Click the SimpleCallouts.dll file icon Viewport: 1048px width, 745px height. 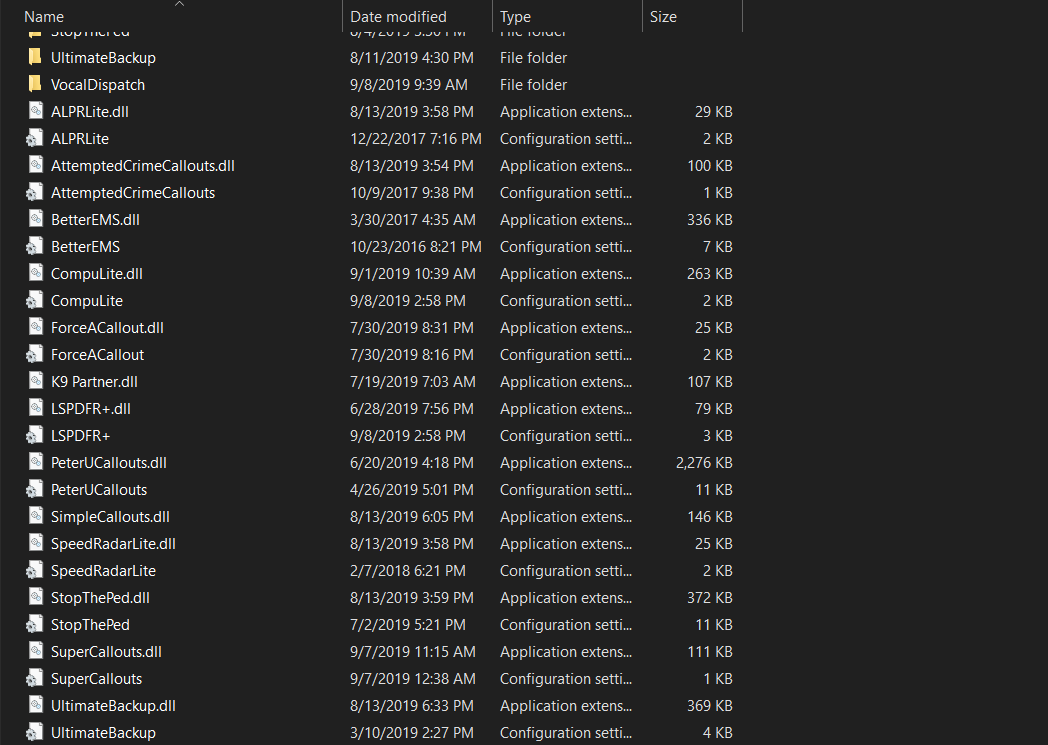(35, 516)
